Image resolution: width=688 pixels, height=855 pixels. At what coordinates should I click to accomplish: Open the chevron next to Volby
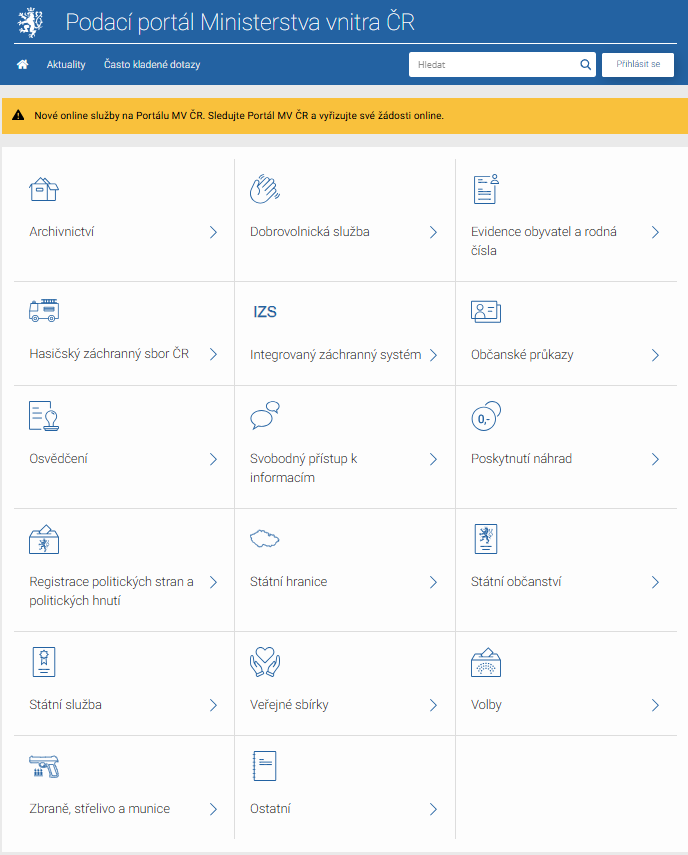tap(655, 705)
